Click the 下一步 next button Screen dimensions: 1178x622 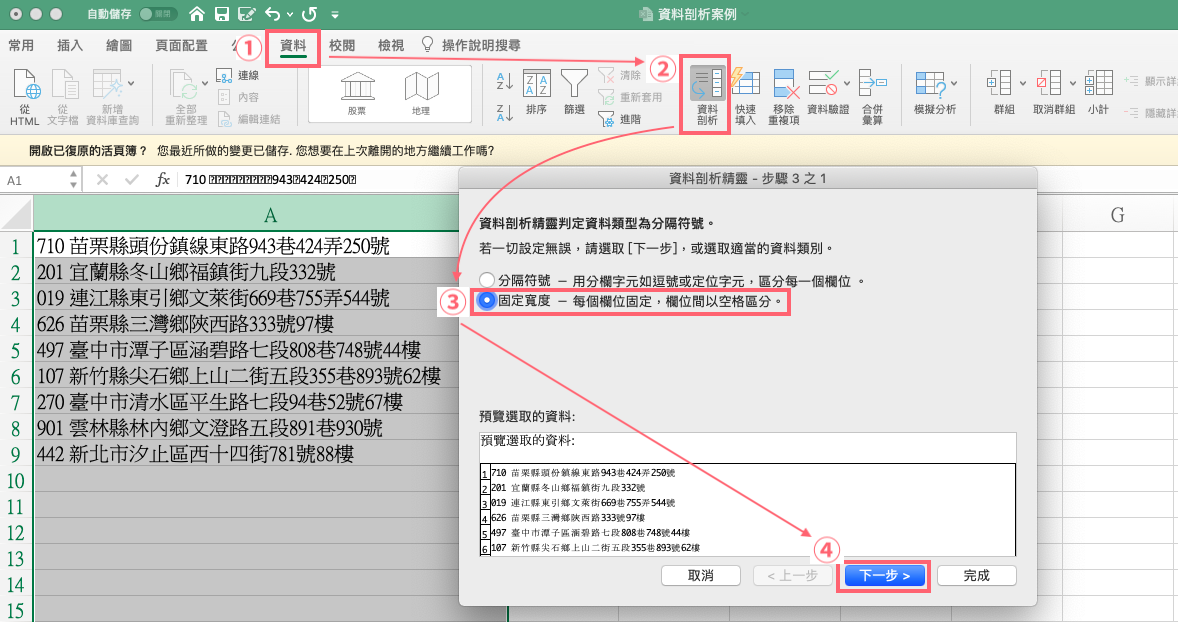point(883,576)
